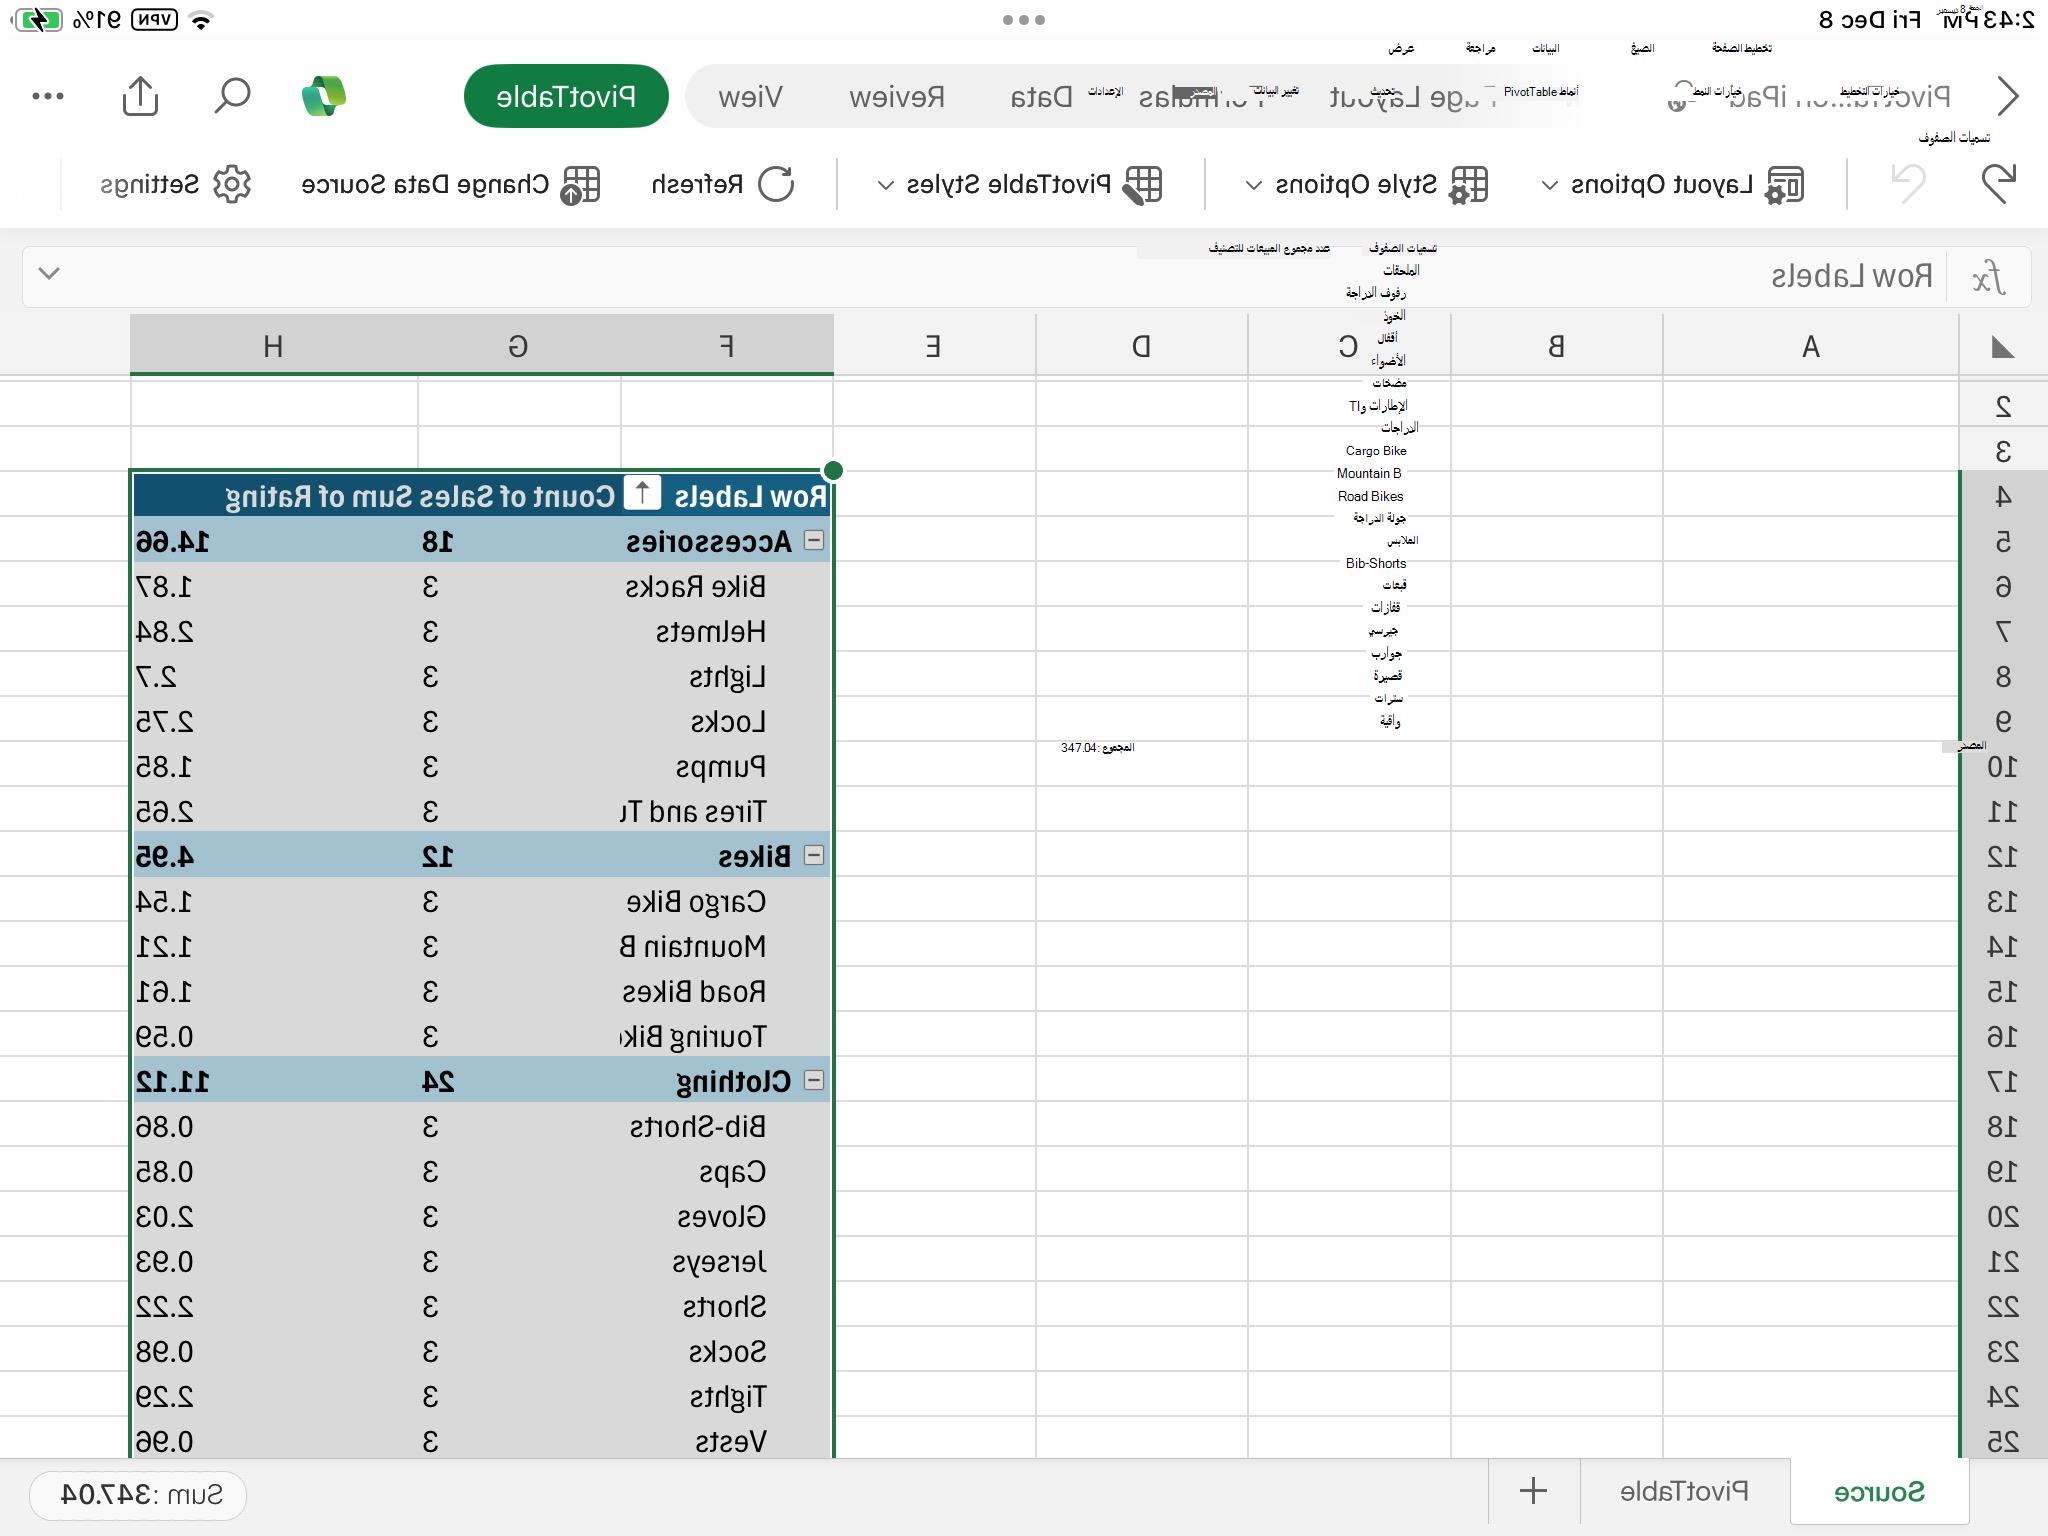Select the "Sum of Rating" header cell

pyautogui.click(x=275, y=496)
